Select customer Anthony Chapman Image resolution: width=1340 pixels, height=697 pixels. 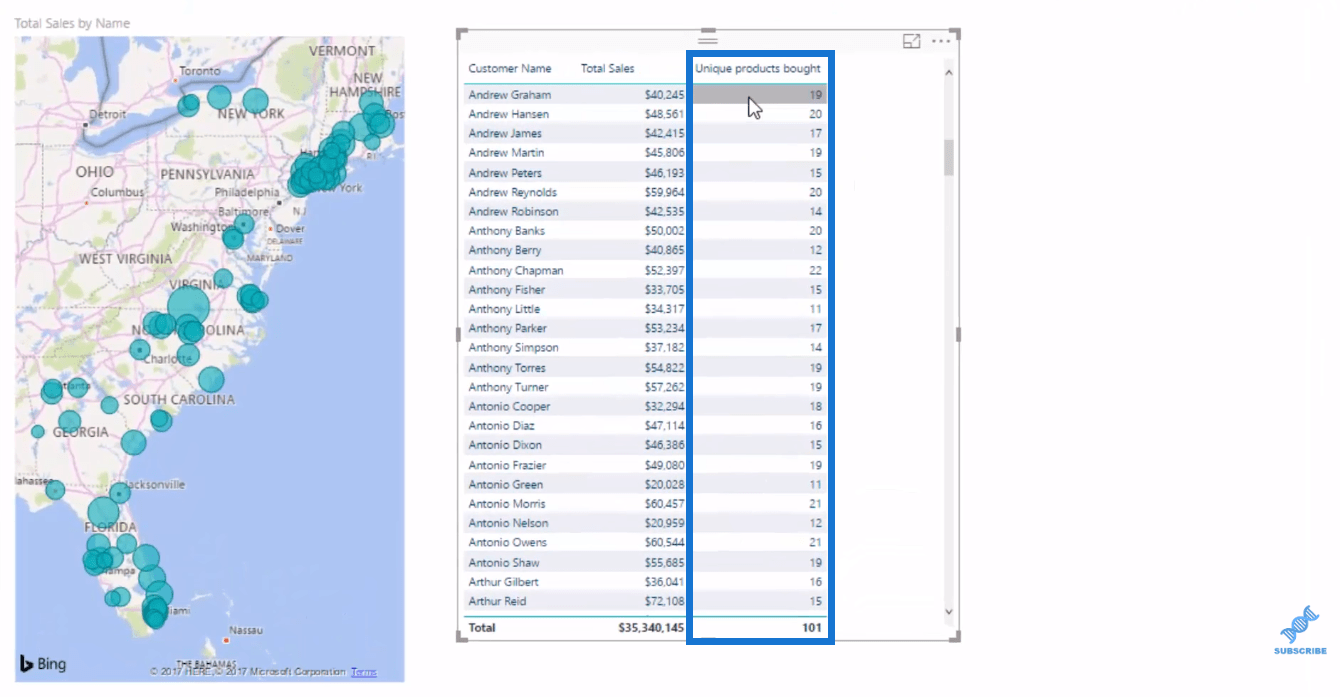click(516, 270)
